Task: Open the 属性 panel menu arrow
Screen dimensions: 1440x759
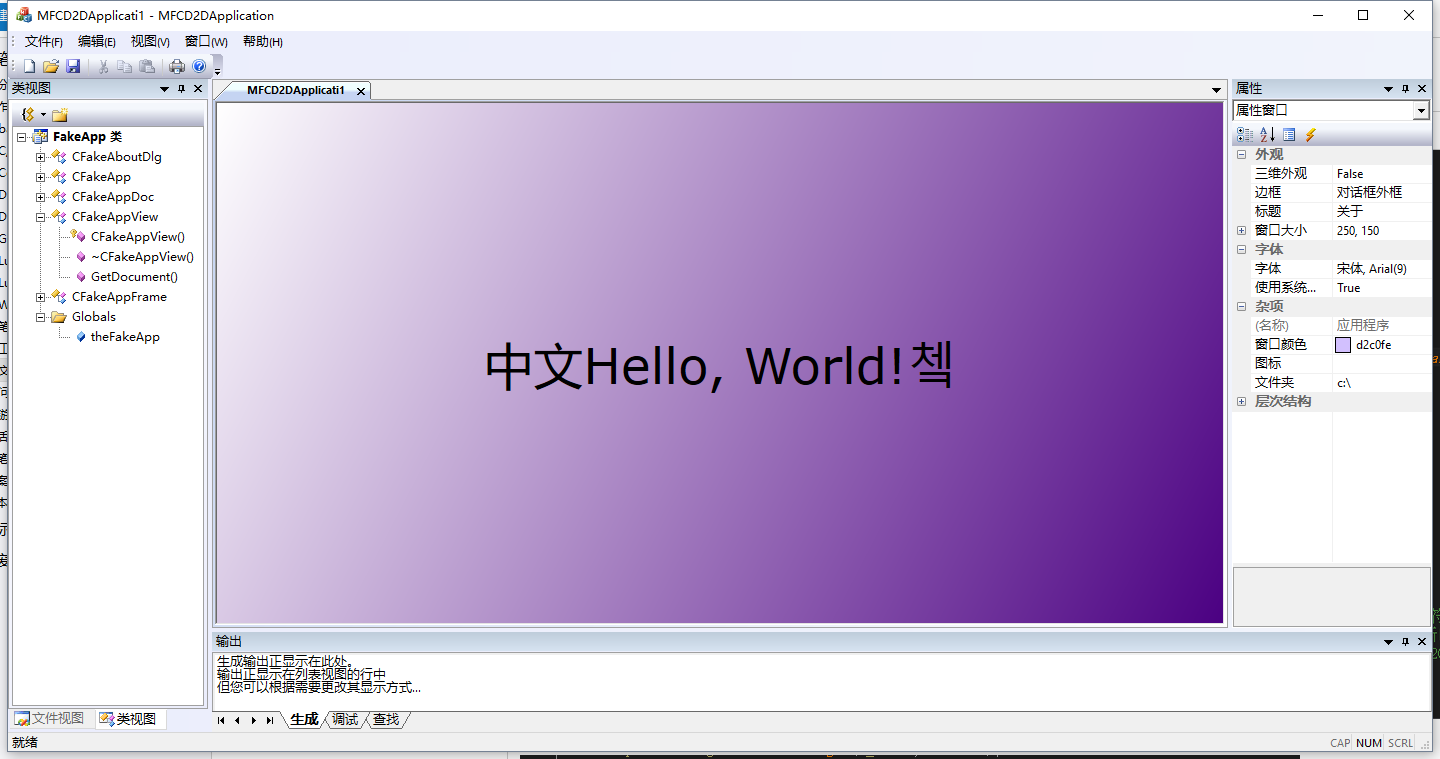Action: 1388,89
